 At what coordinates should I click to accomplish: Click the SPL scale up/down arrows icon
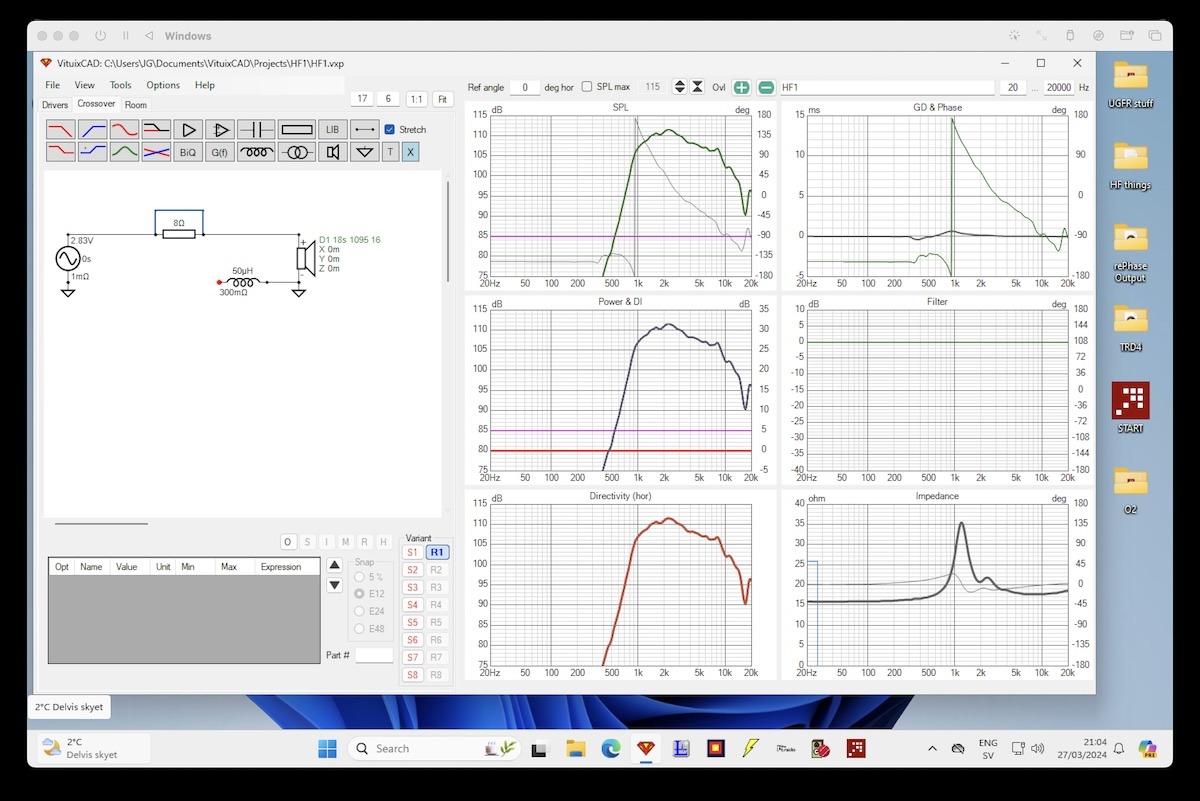680,87
